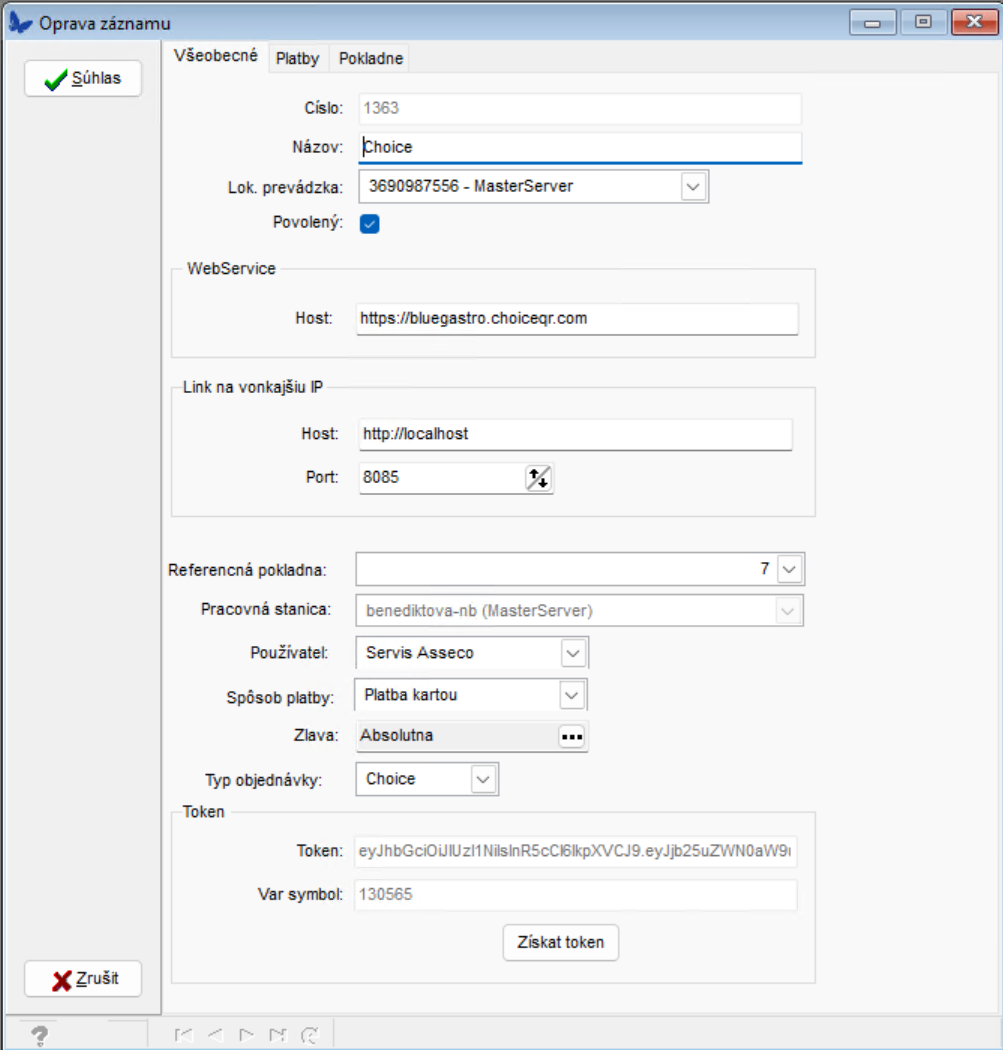
Task: Open the Referencná pokladna dropdown
Action: pos(789,569)
